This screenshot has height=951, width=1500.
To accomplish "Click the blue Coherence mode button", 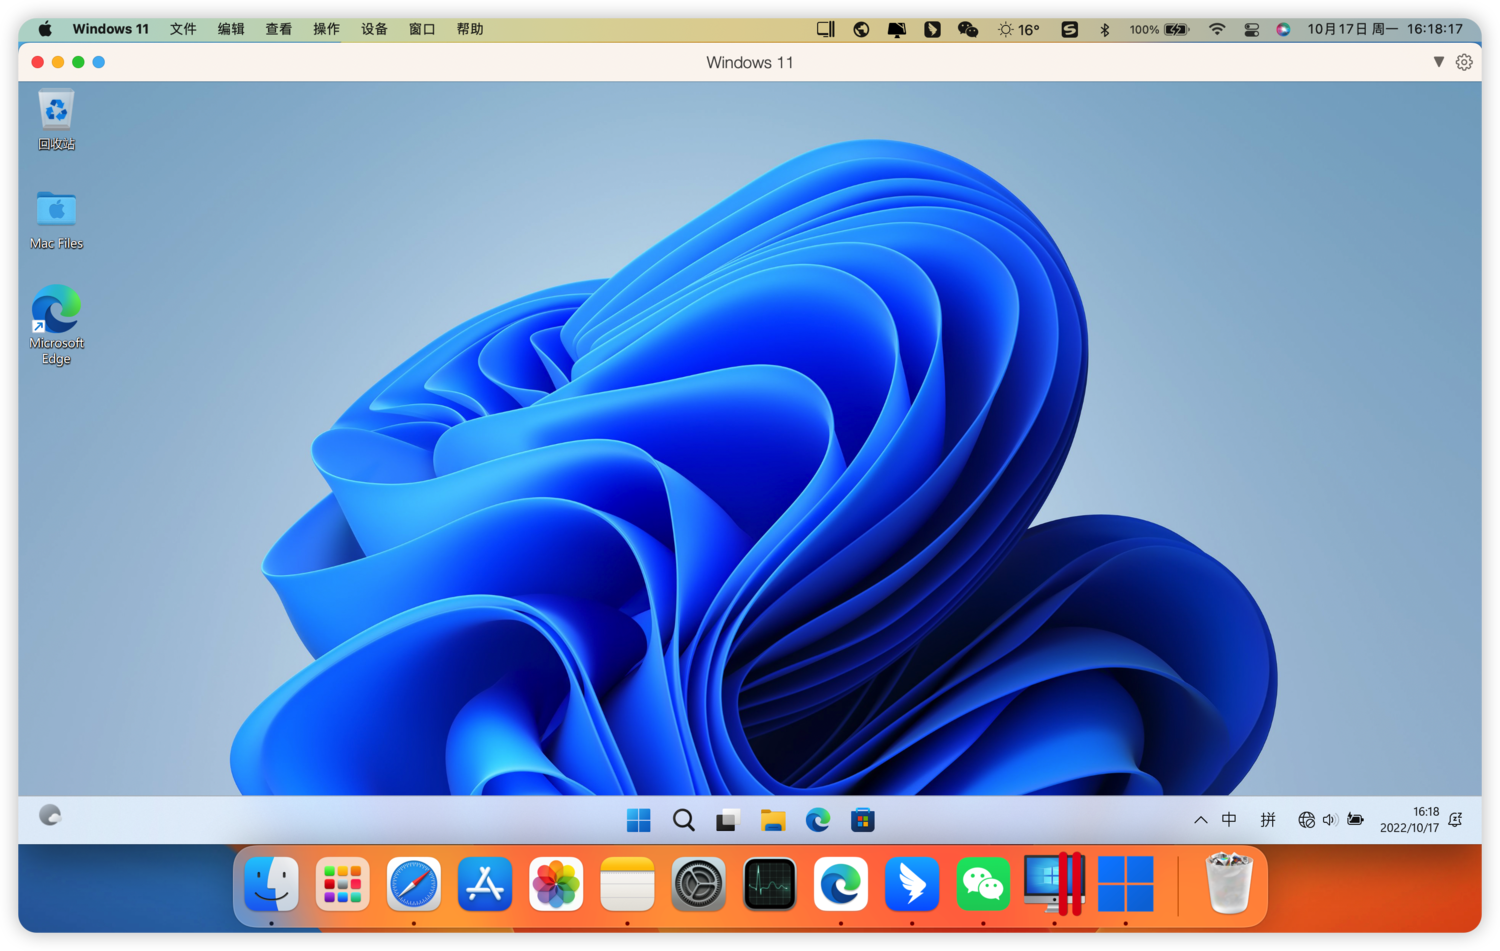I will click(x=99, y=62).
